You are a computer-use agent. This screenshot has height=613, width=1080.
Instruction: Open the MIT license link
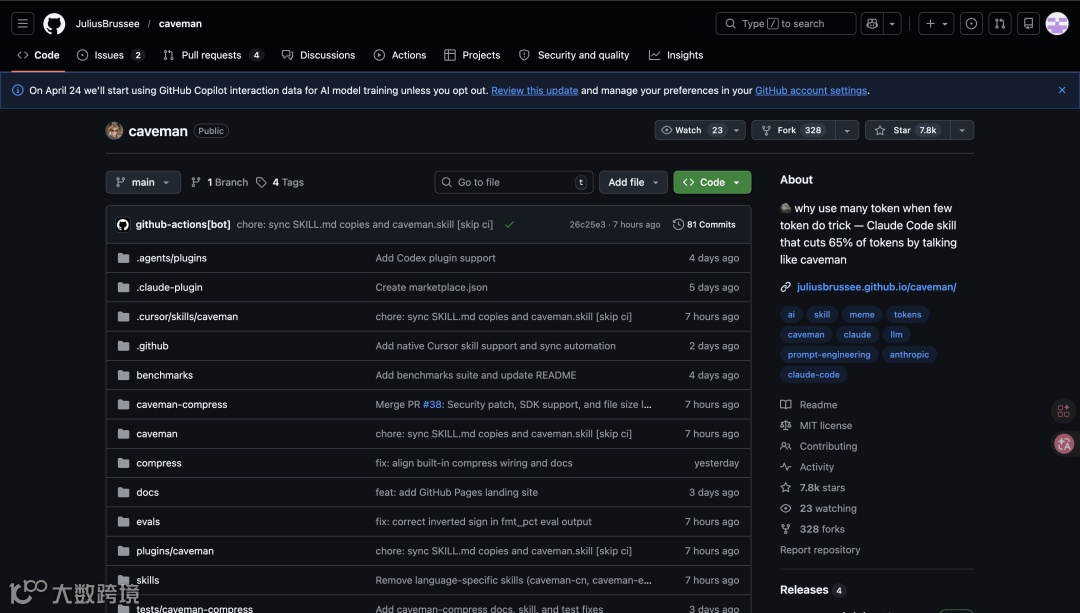[816, 425]
